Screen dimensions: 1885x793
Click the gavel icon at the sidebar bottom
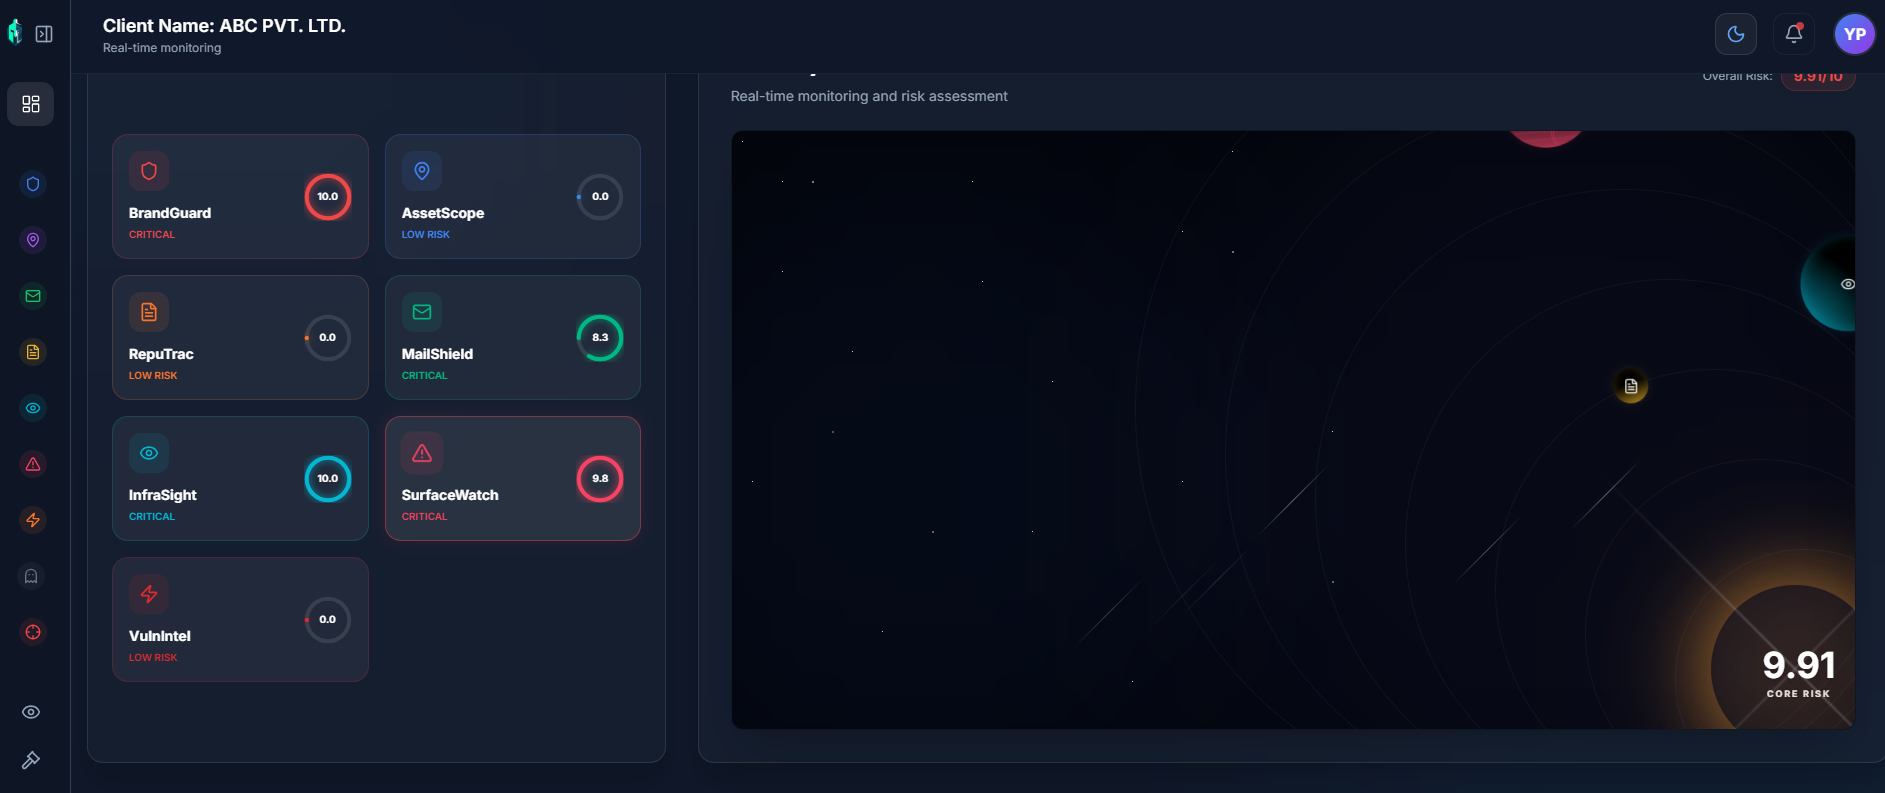coord(31,760)
